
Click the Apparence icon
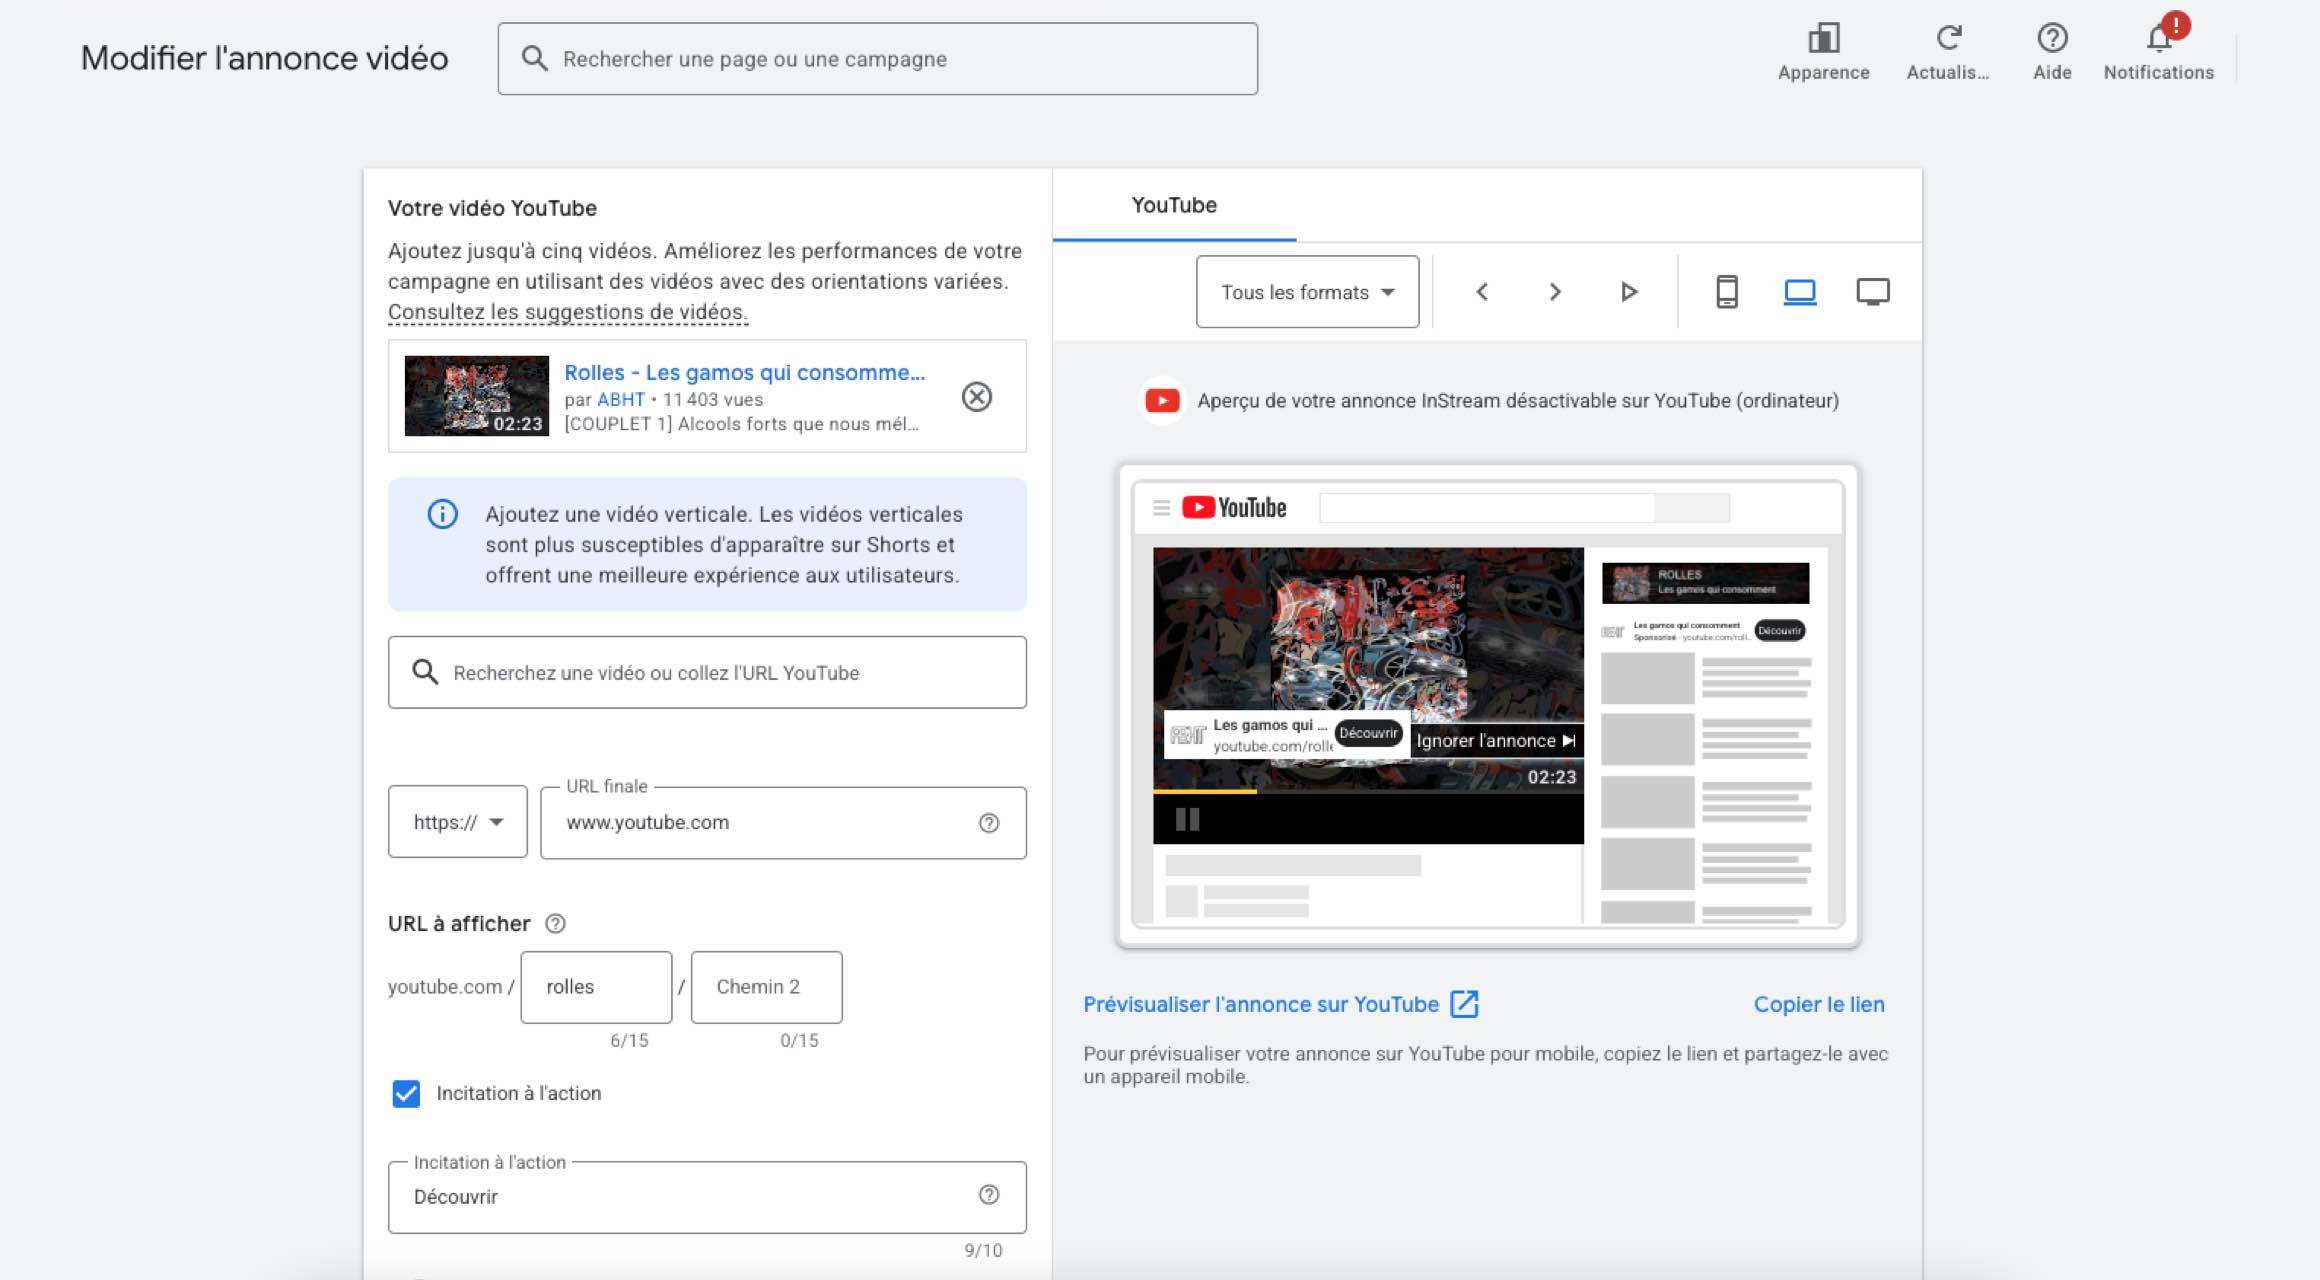click(1824, 40)
